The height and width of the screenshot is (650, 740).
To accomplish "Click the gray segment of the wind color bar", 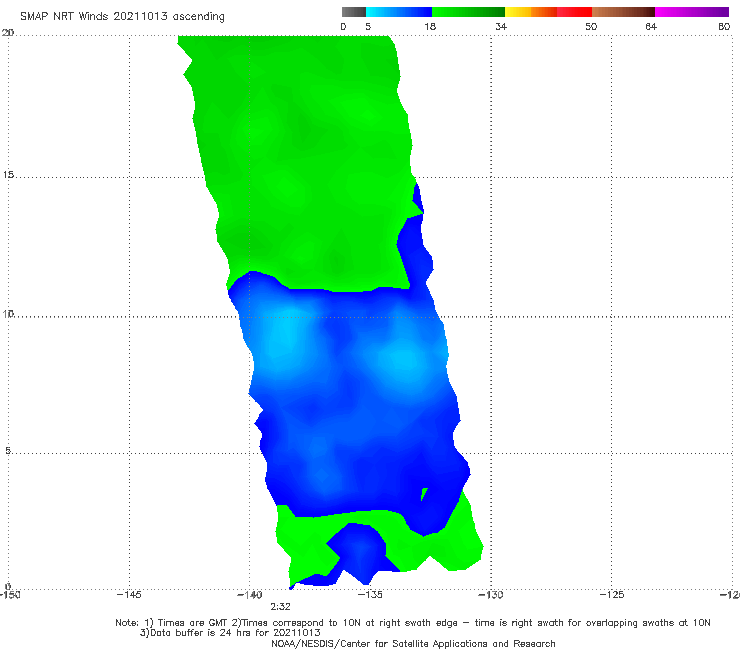I will tap(353, 12).
